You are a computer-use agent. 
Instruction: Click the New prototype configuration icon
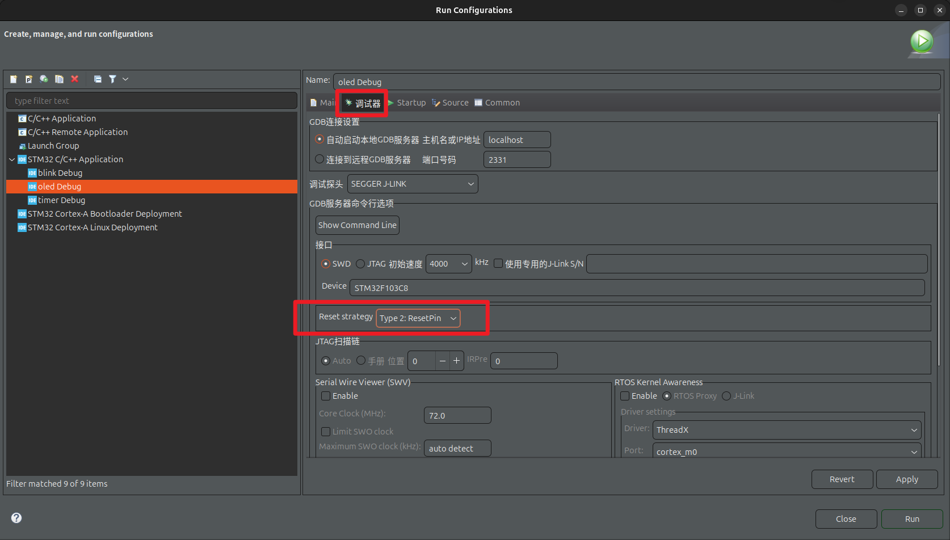click(29, 79)
